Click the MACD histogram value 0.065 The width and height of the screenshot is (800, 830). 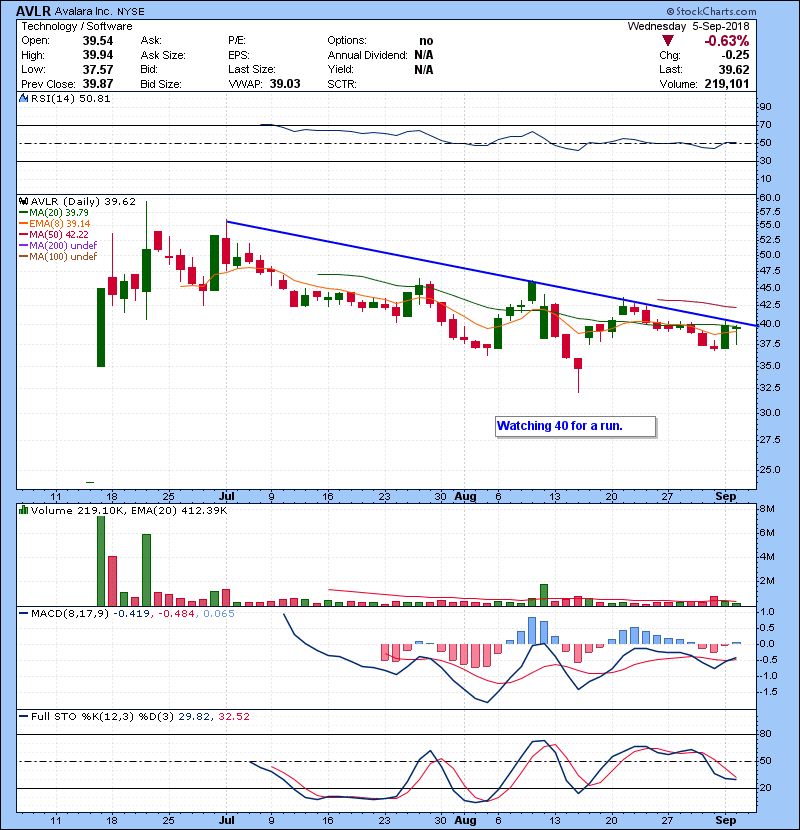(x=219, y=614)
